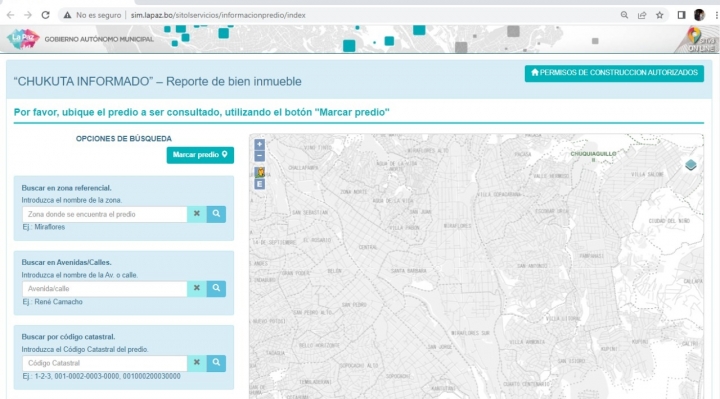
Task: Select the MIRAFLORES SUR map label
Action: pyautogui.click(x=470, y=333)
